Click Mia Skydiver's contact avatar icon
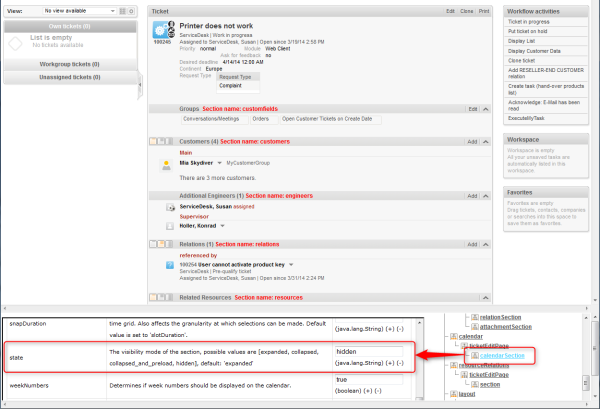Image resolution: width=600 pixels, height=409 pixels. [x=166, y=165]
